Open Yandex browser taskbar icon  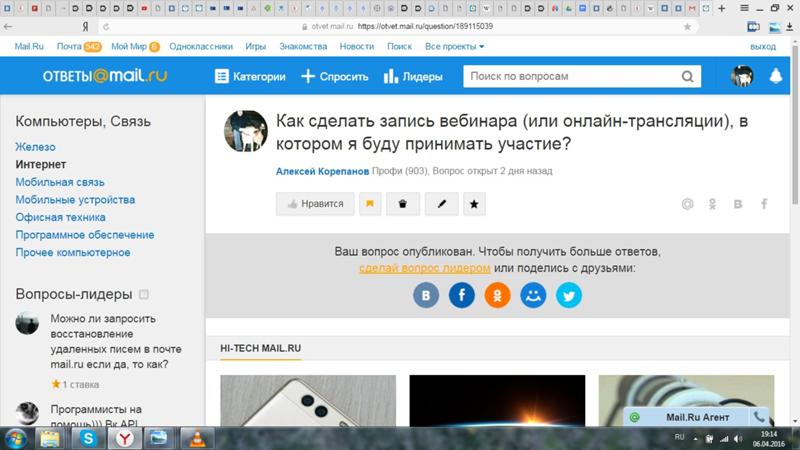pyautogui.click(x=124, y=438)
